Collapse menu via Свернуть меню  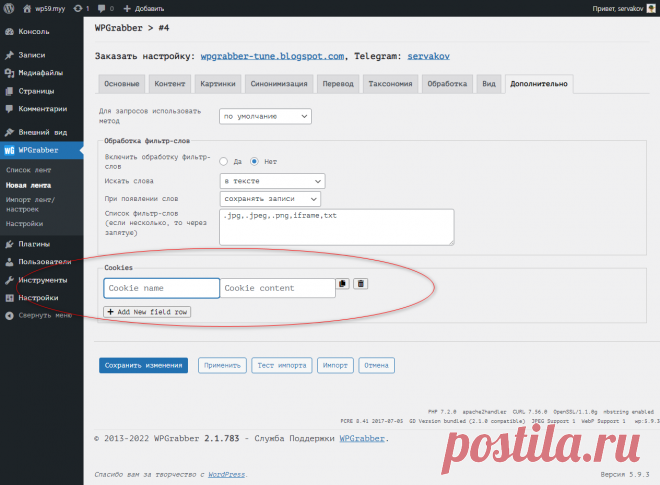pos(45,315)
